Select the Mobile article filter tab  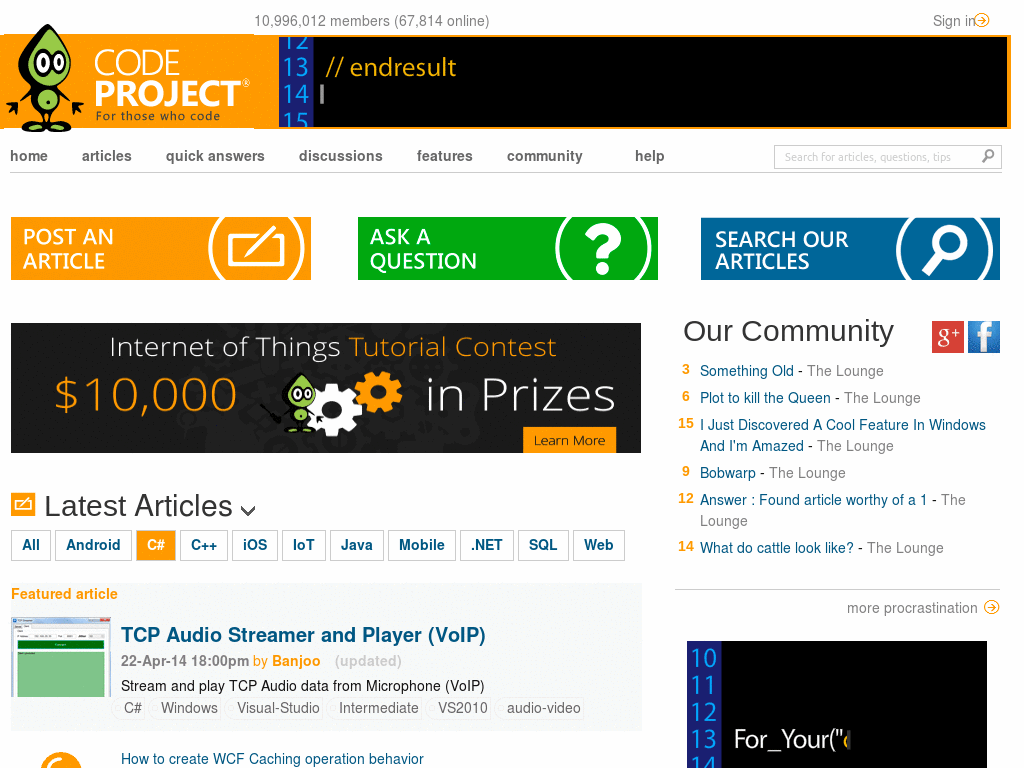[x=422, y=545]
